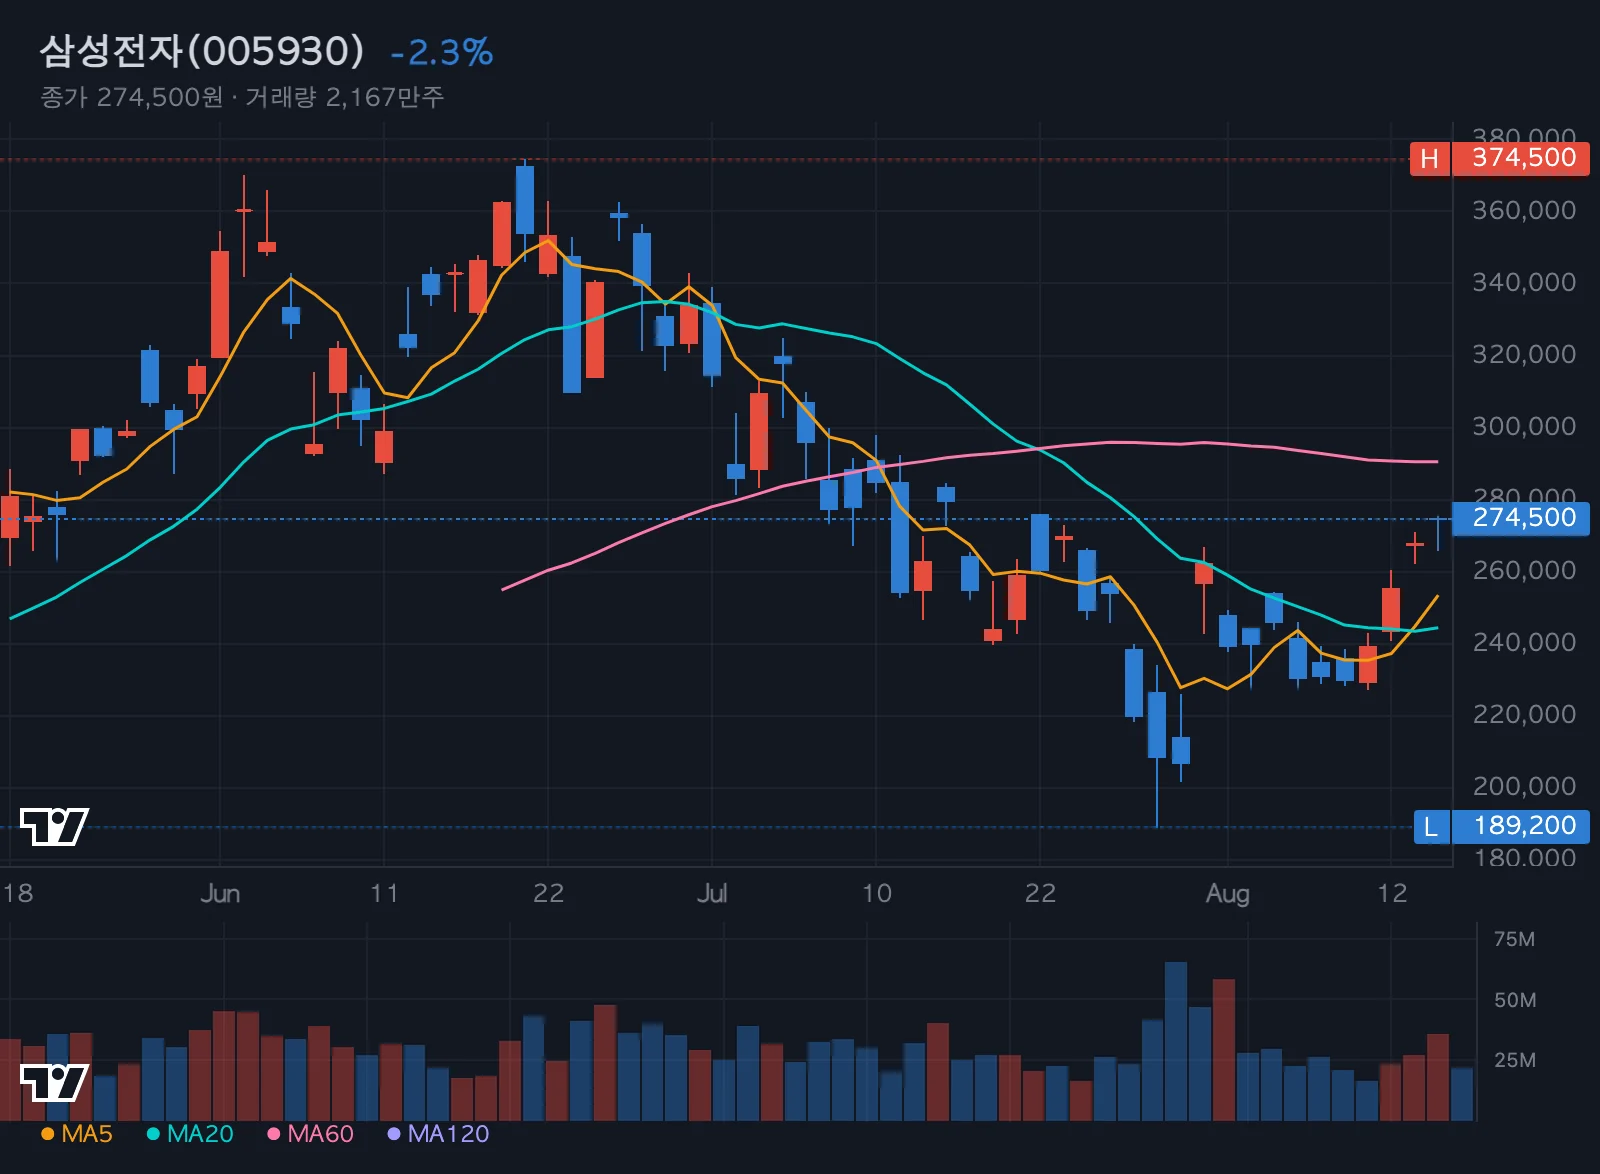Click the blue L 189,200 low price tag
Screen dimensions: 1600x1174
[1501, 826]
